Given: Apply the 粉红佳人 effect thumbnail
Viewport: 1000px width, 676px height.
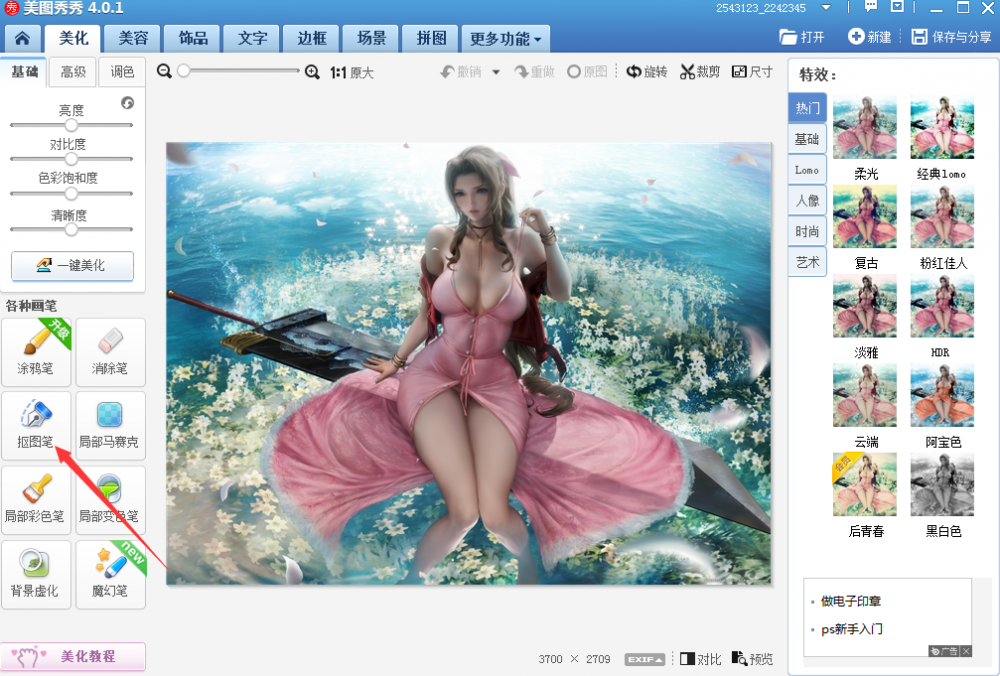Looking at the screenshot, I should click(x=942, y=217).
